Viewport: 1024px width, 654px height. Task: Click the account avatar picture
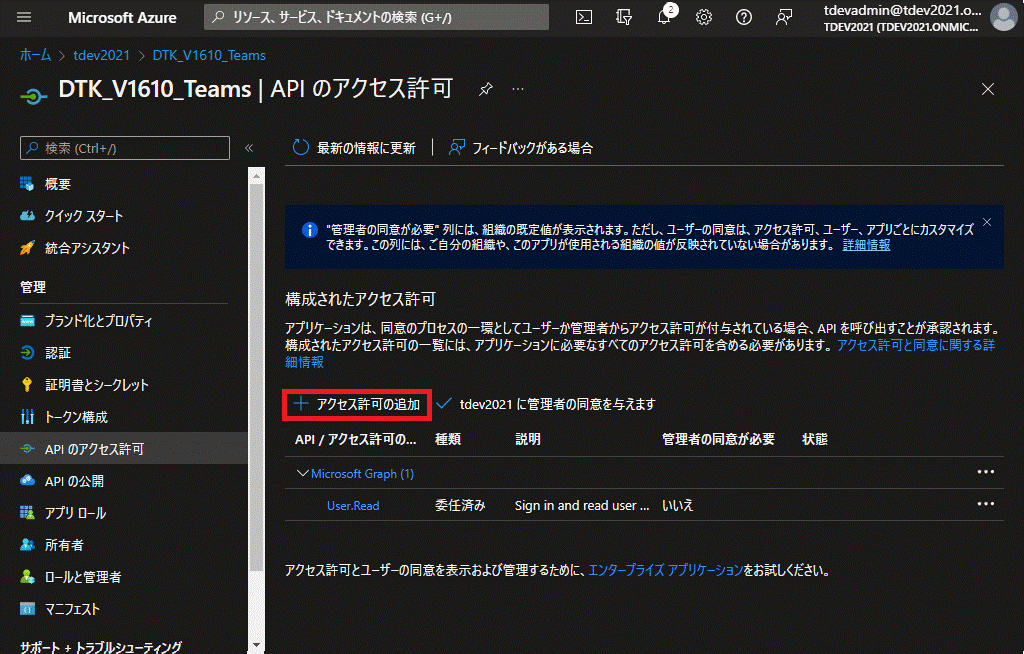coord(1003,17)
